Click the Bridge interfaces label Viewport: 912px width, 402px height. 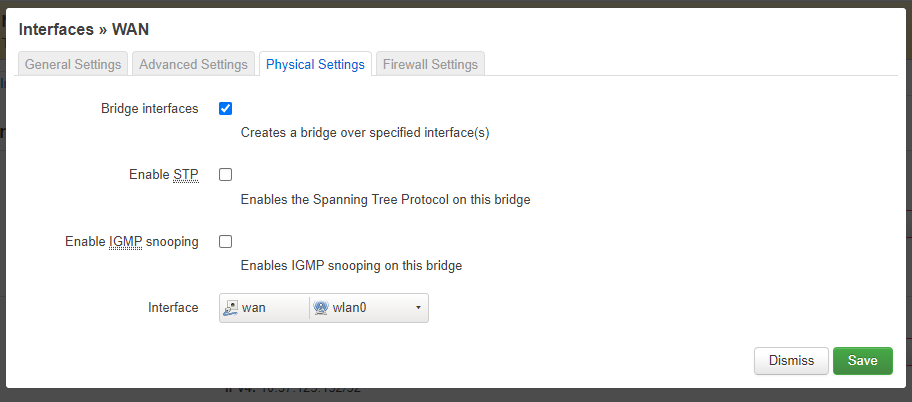tap(149, 109)
